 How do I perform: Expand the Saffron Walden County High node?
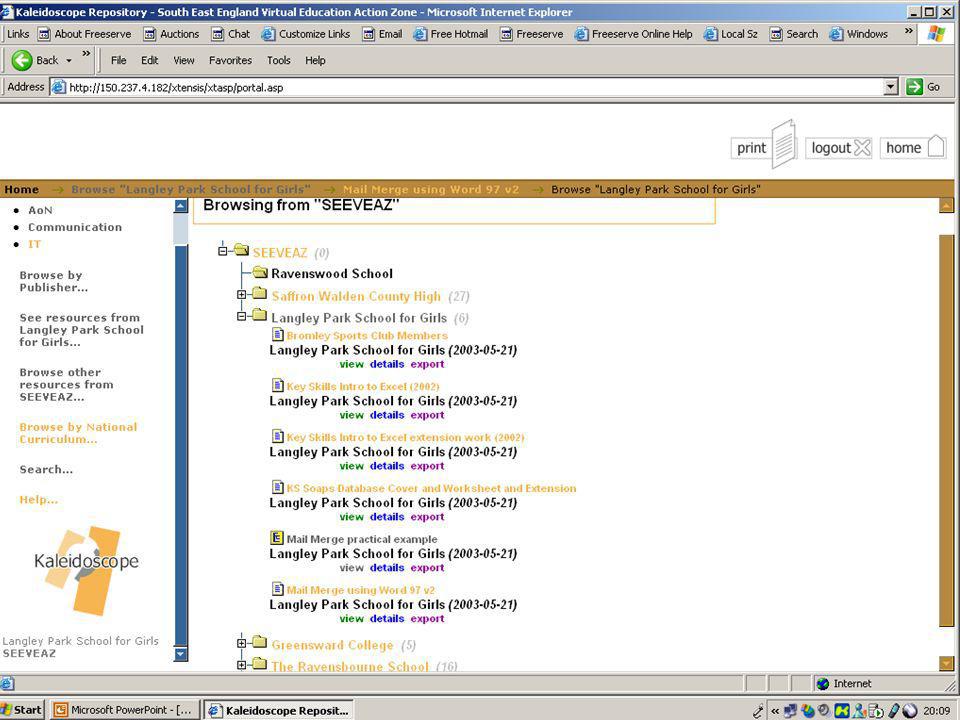click(242, 294)
